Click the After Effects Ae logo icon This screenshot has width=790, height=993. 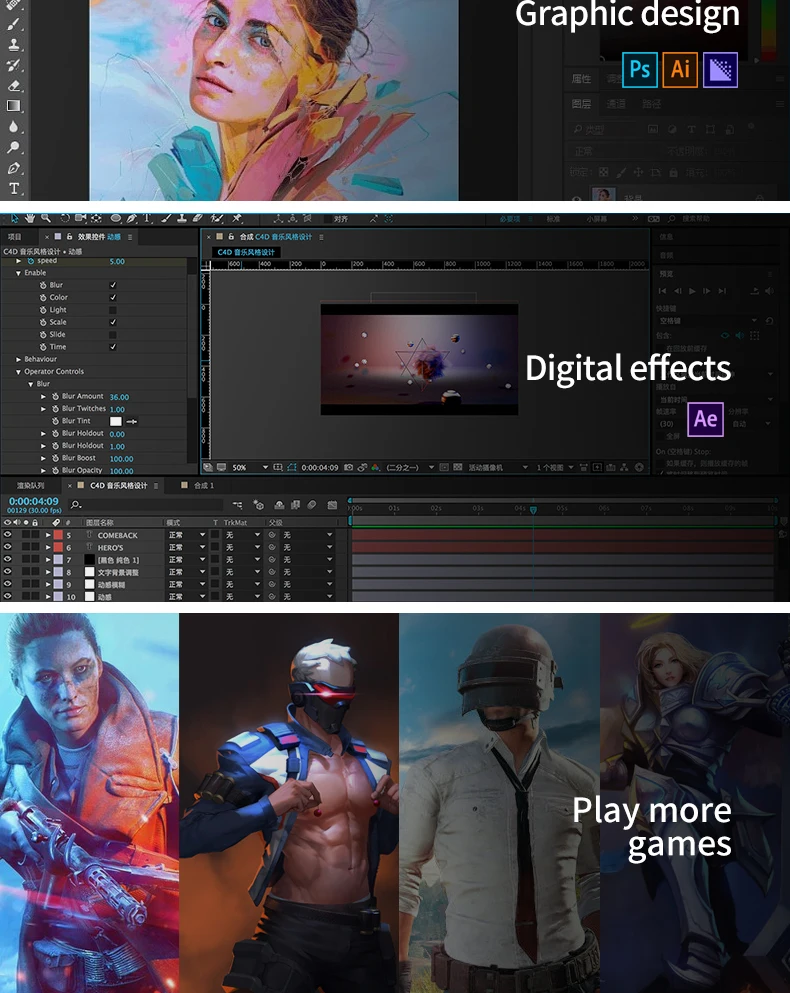[706, 419]
